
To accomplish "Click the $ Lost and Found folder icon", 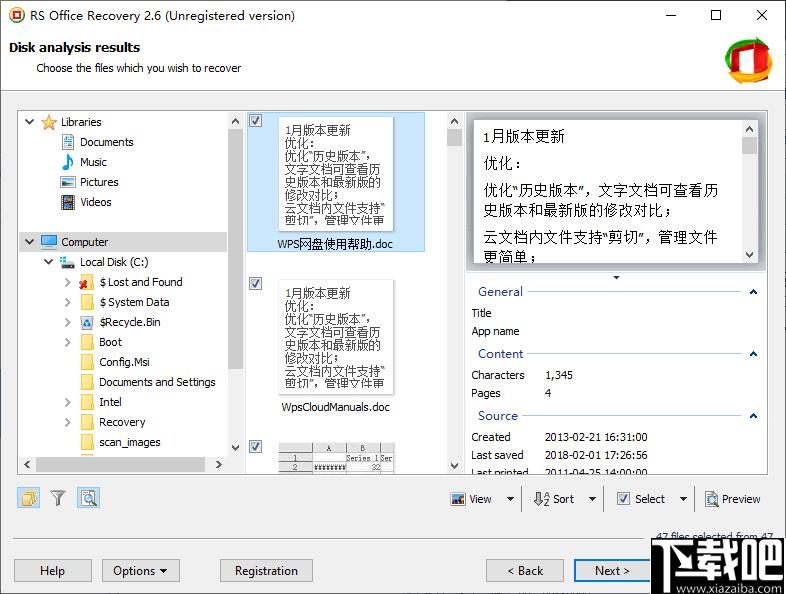I will coord(87,282).
